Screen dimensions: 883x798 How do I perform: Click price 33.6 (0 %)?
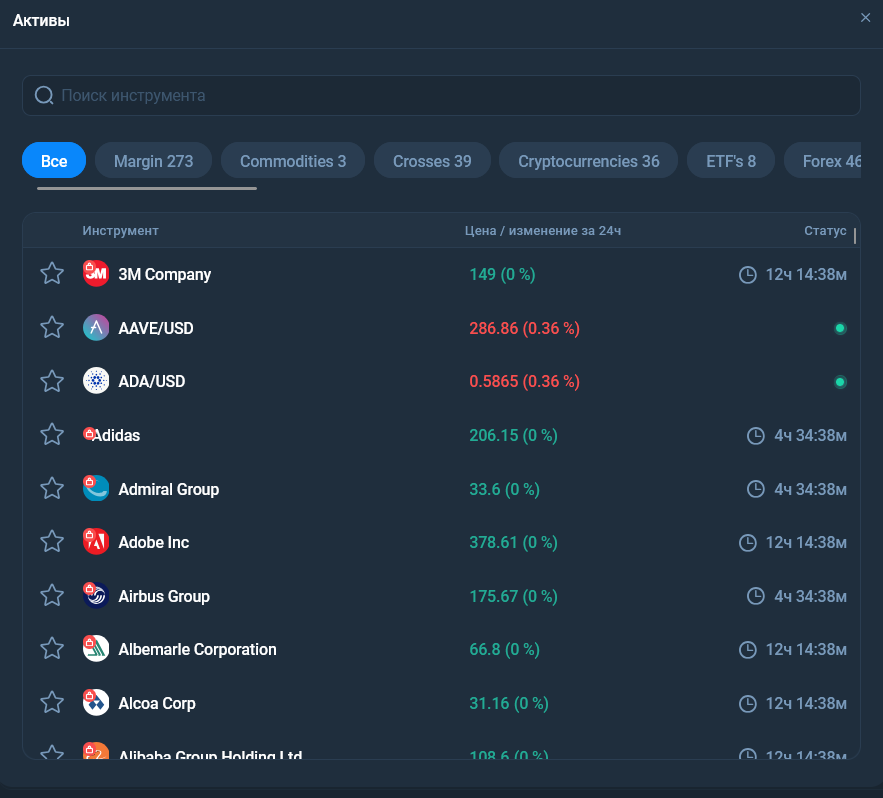pos(505,489)
